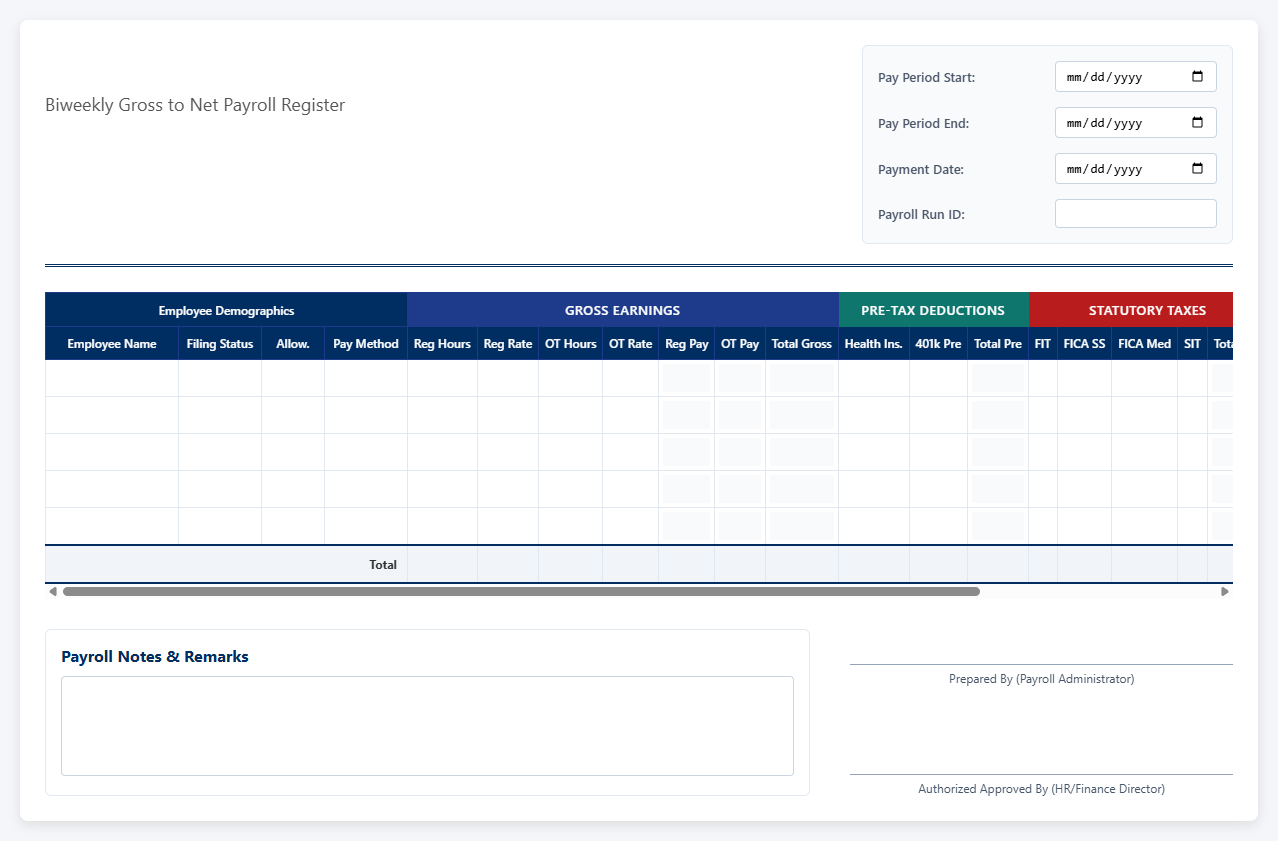
Task: Click the Health Ins. column header
Action: coord(874,344)
